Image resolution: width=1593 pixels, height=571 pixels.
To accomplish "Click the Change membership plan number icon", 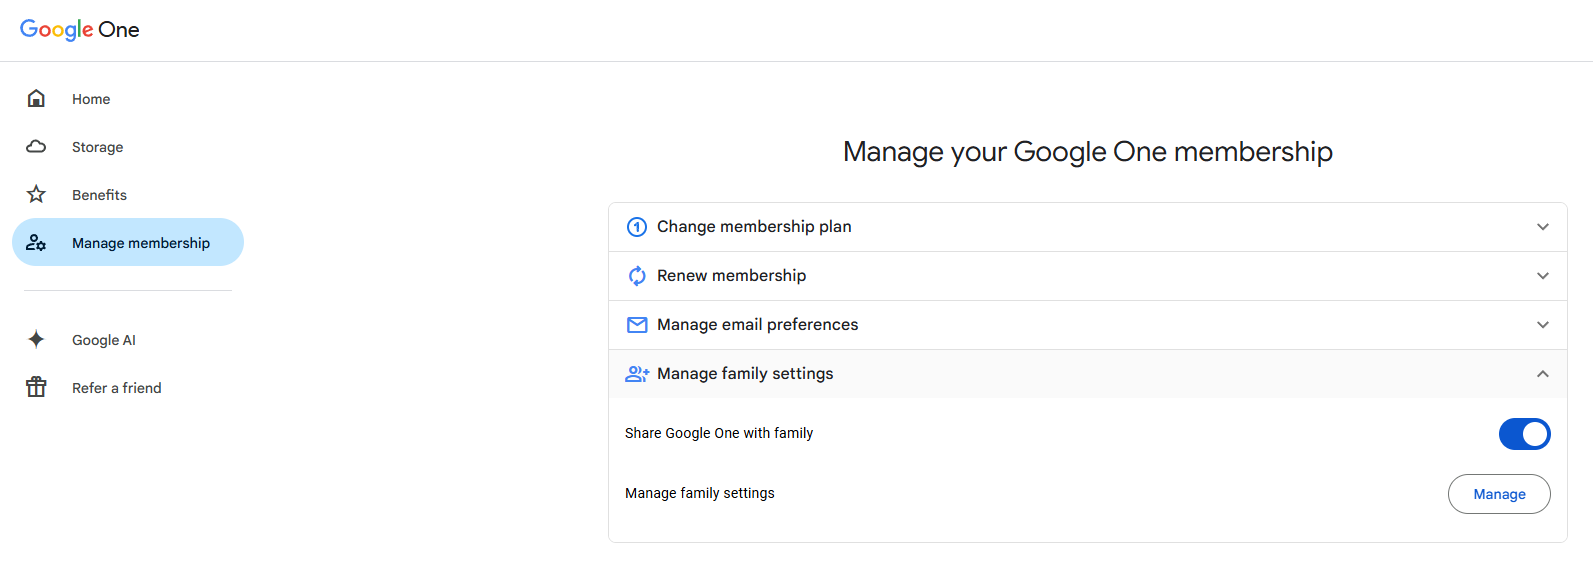I will [637, 227].
